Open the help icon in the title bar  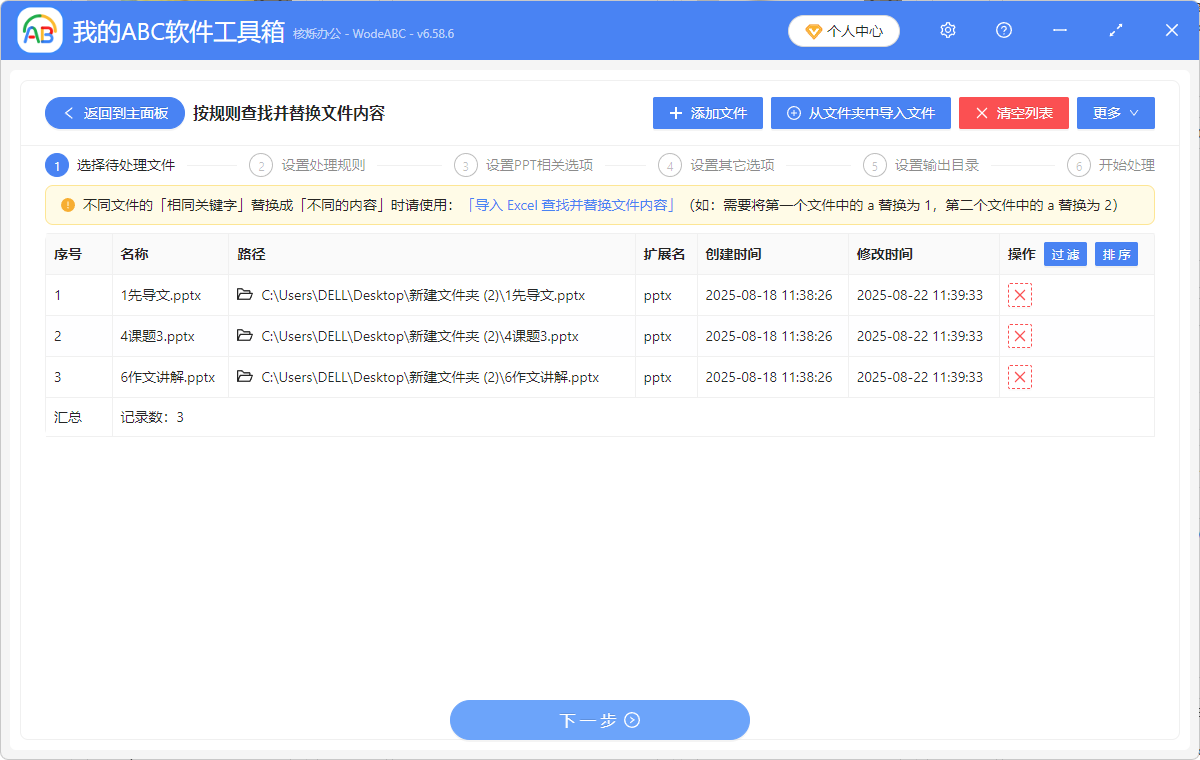point(1003,30)
